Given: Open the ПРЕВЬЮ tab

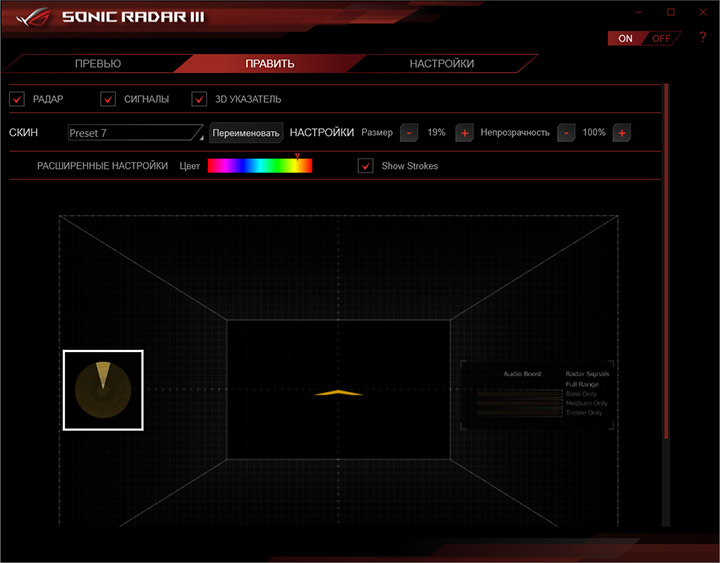Looking at the screenshot, I should click(x=98, y=63).
